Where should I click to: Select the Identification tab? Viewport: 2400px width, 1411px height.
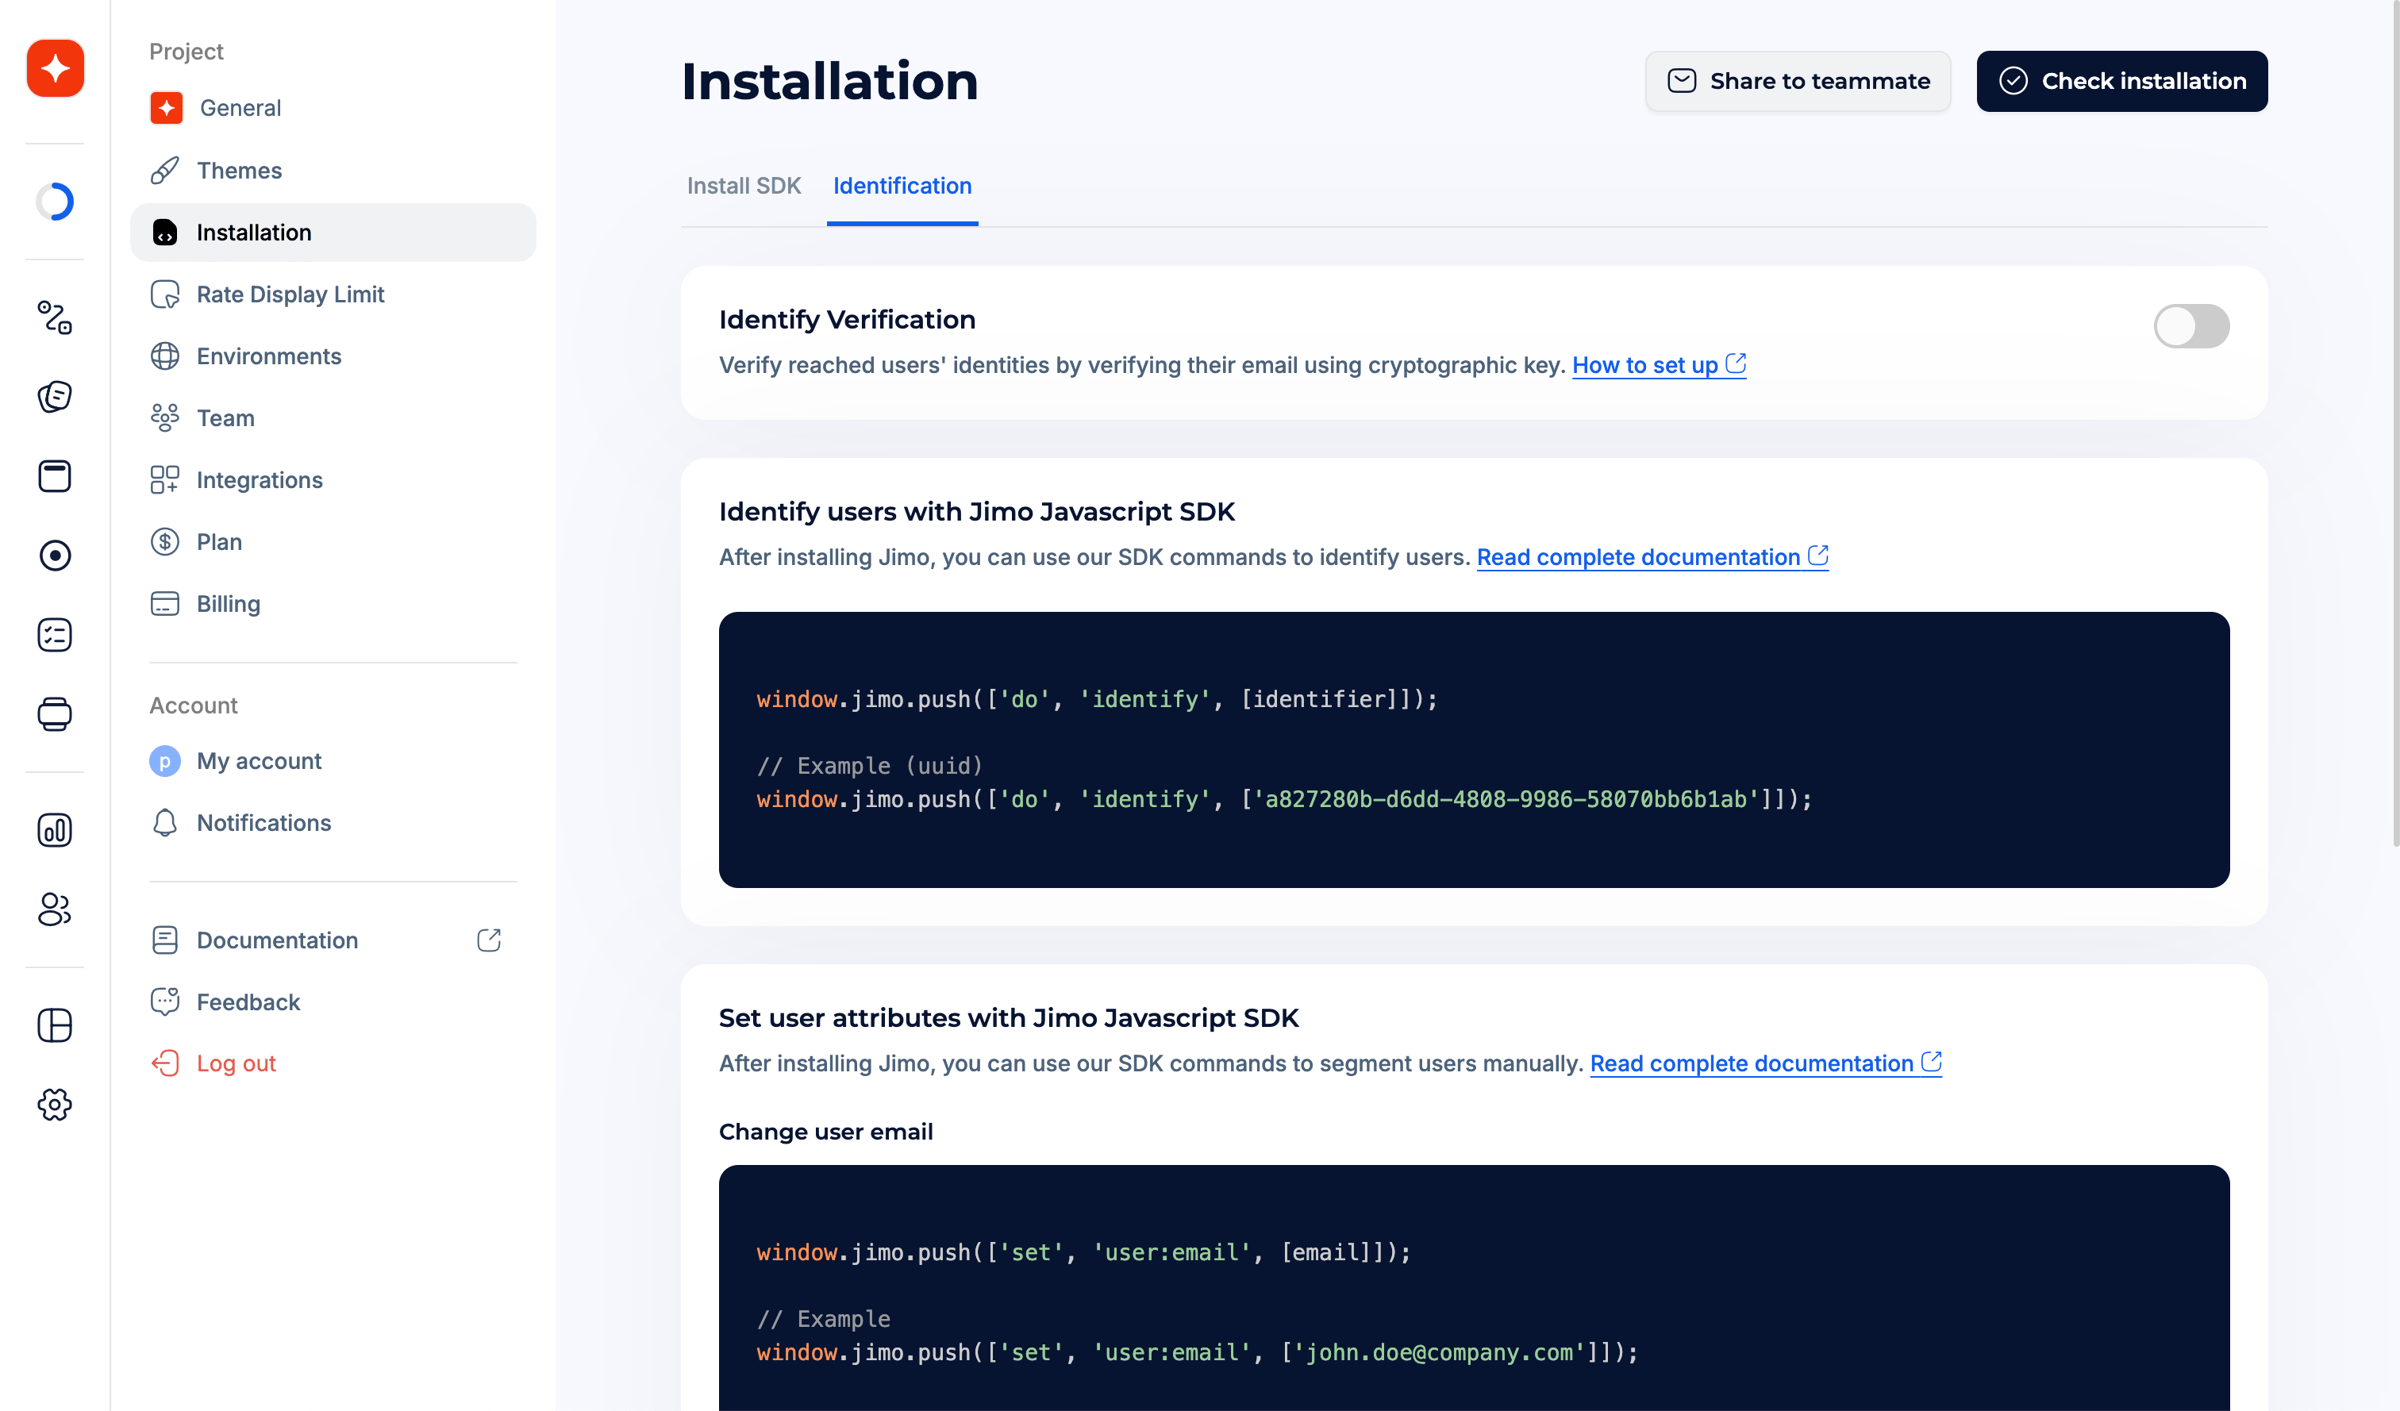click(x=902, y=186)
